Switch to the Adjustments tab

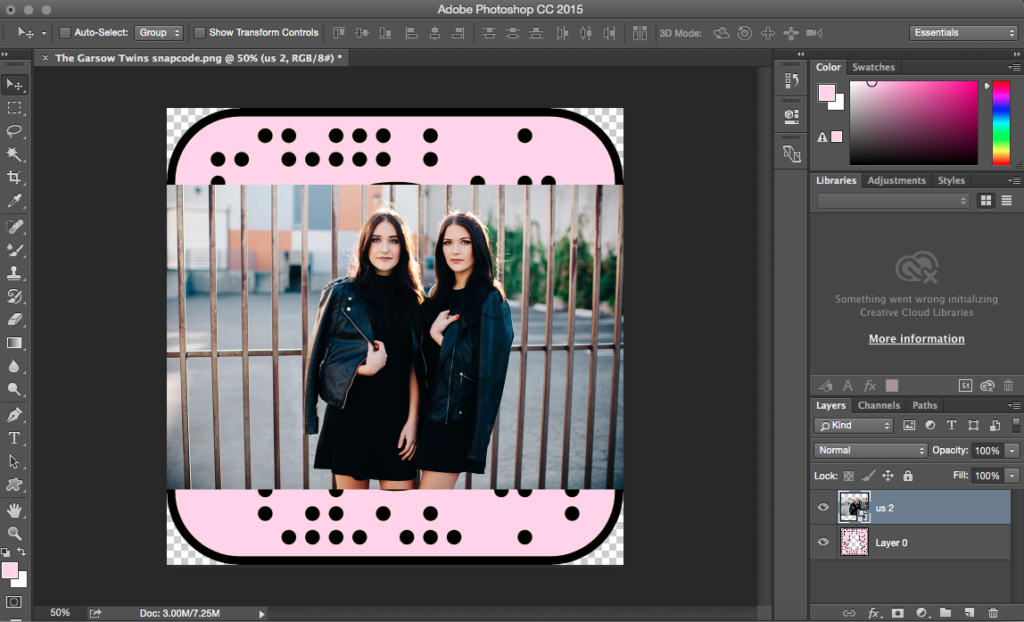click(897, 180)
